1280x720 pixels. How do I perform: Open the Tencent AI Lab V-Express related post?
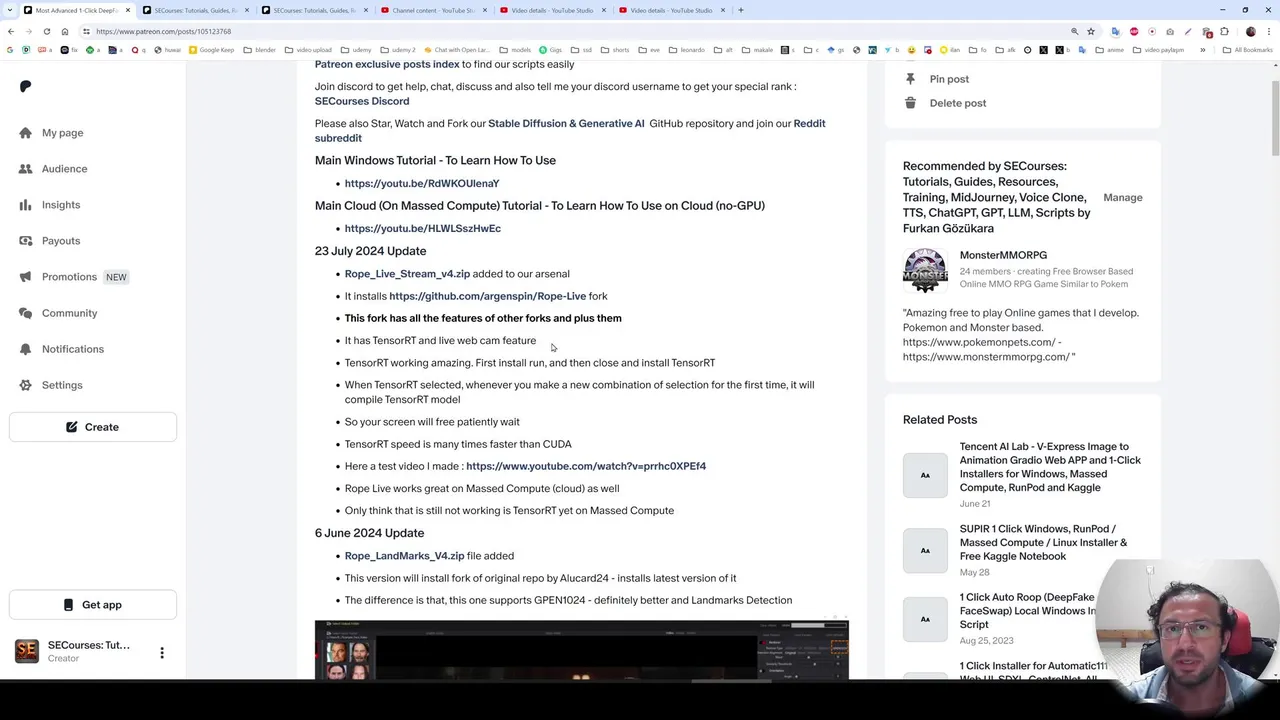coord(1050,467)
